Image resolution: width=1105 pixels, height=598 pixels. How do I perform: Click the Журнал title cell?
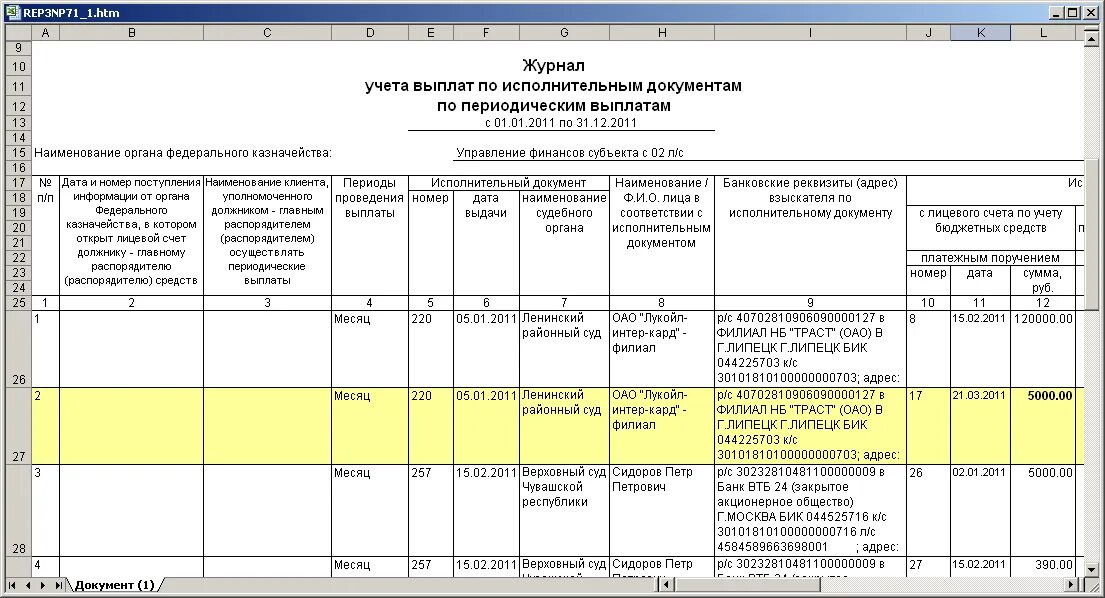(x=553, y=66)
